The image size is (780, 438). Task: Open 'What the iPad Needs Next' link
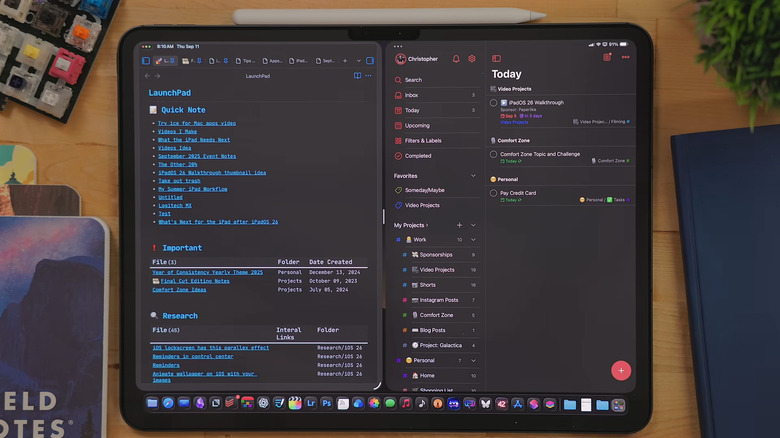[x=194, y=140]
